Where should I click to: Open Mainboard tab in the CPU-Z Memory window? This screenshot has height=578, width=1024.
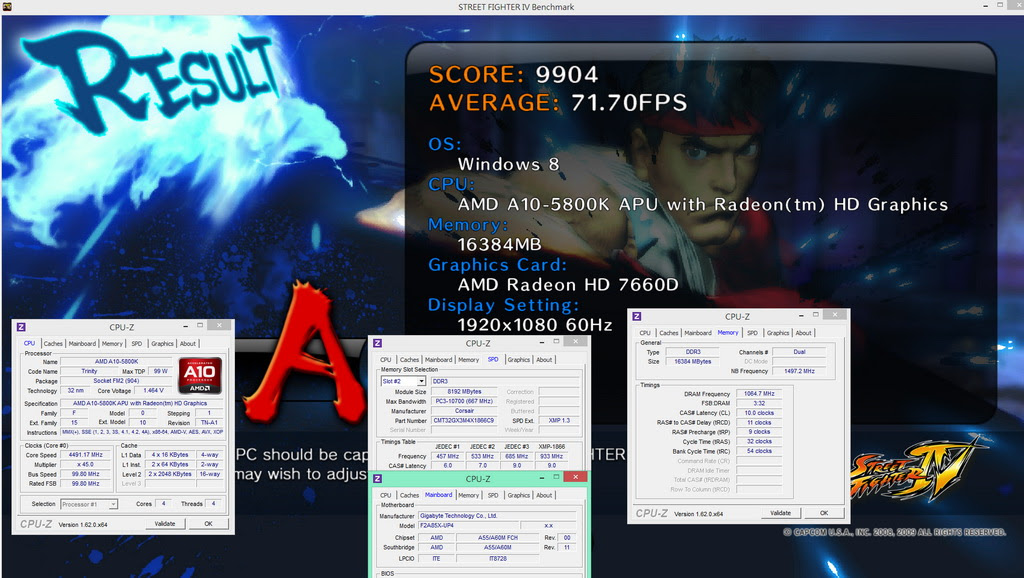pos(697,333)
